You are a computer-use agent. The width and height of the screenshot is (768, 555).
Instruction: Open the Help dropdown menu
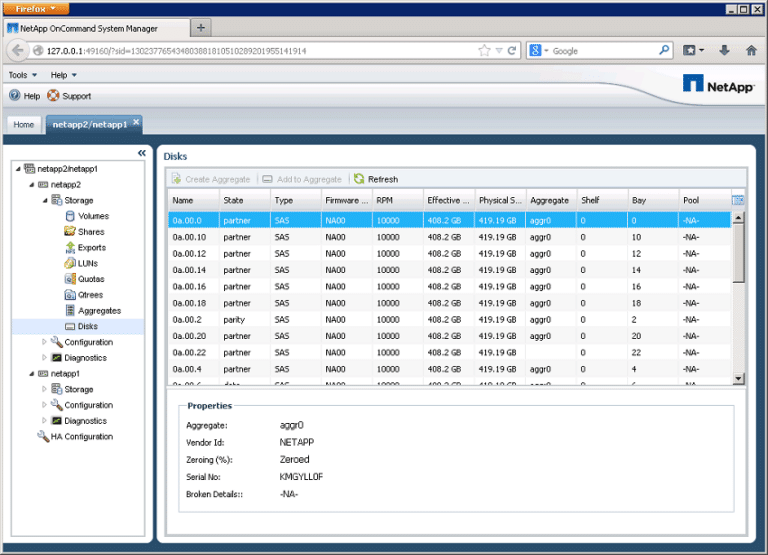click(64, 75)
